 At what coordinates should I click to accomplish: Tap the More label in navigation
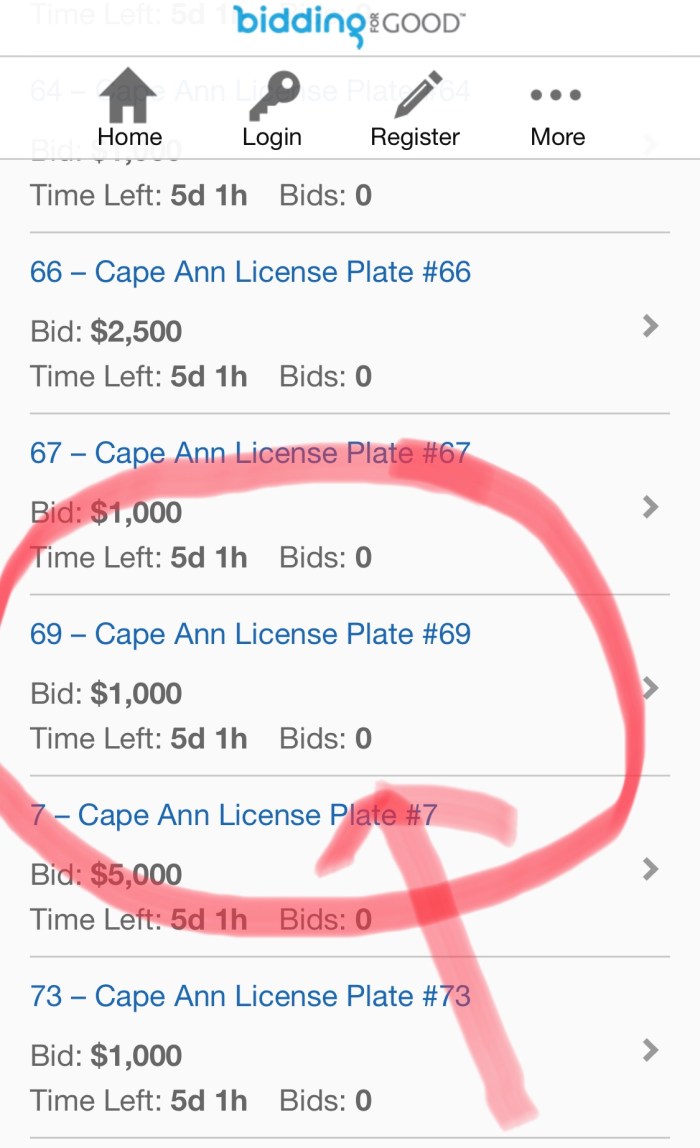(557, 137)
